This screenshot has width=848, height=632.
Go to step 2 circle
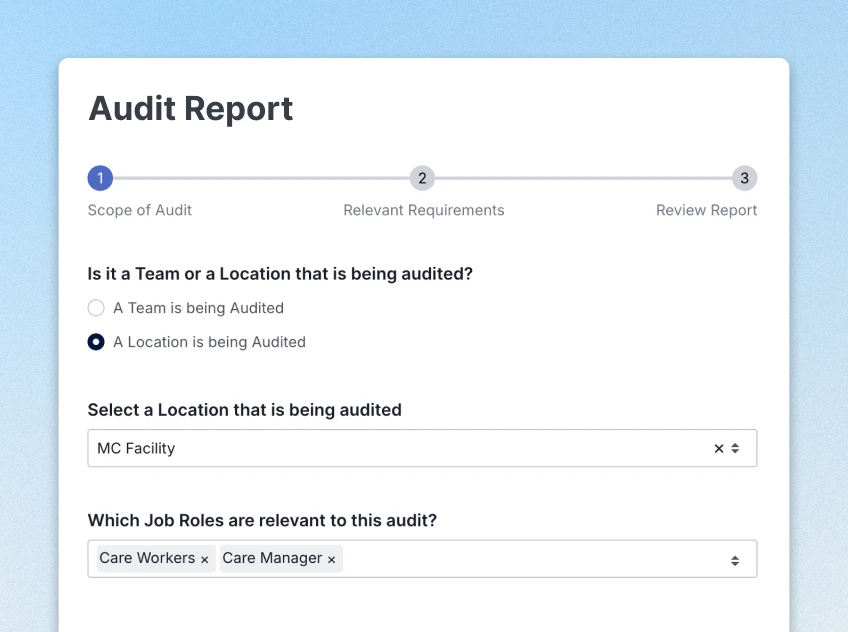tap(422, 178)
